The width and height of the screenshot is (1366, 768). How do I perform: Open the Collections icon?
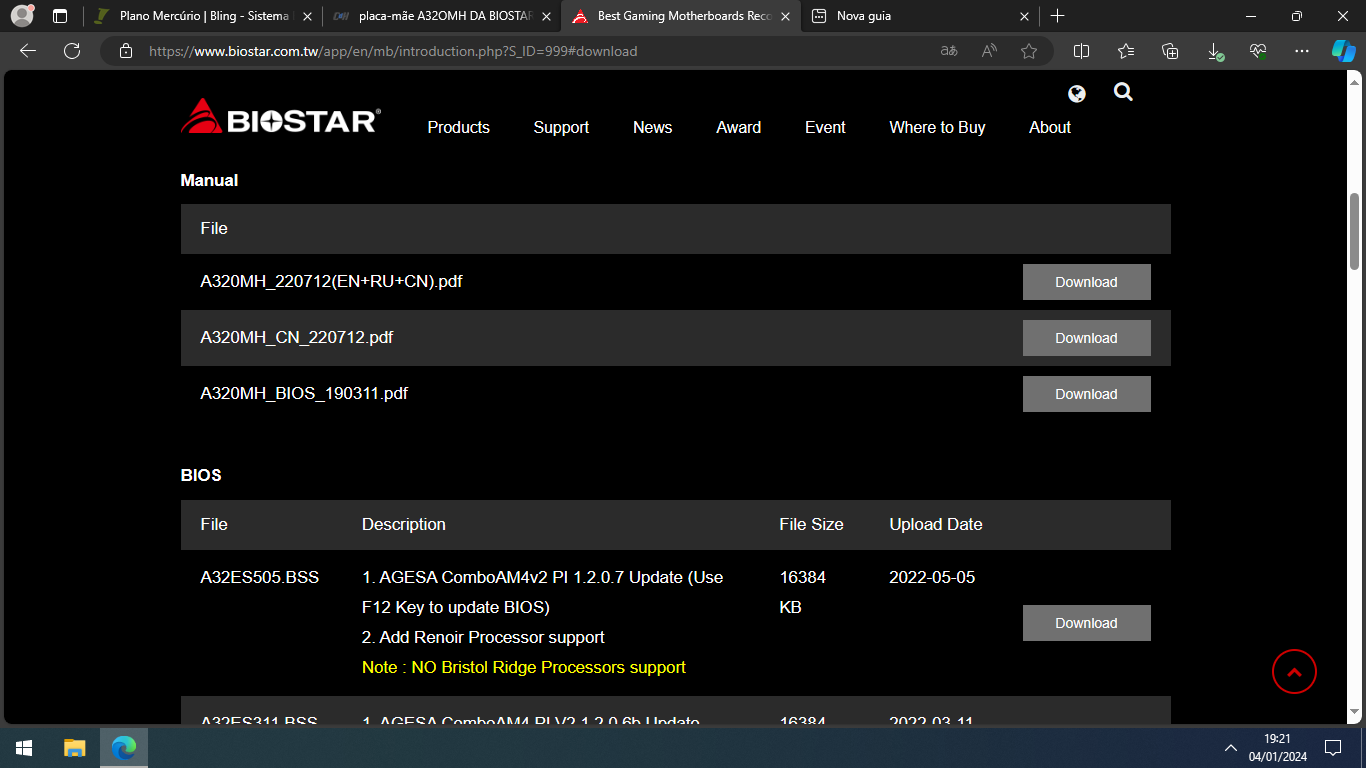point(1170,51)
